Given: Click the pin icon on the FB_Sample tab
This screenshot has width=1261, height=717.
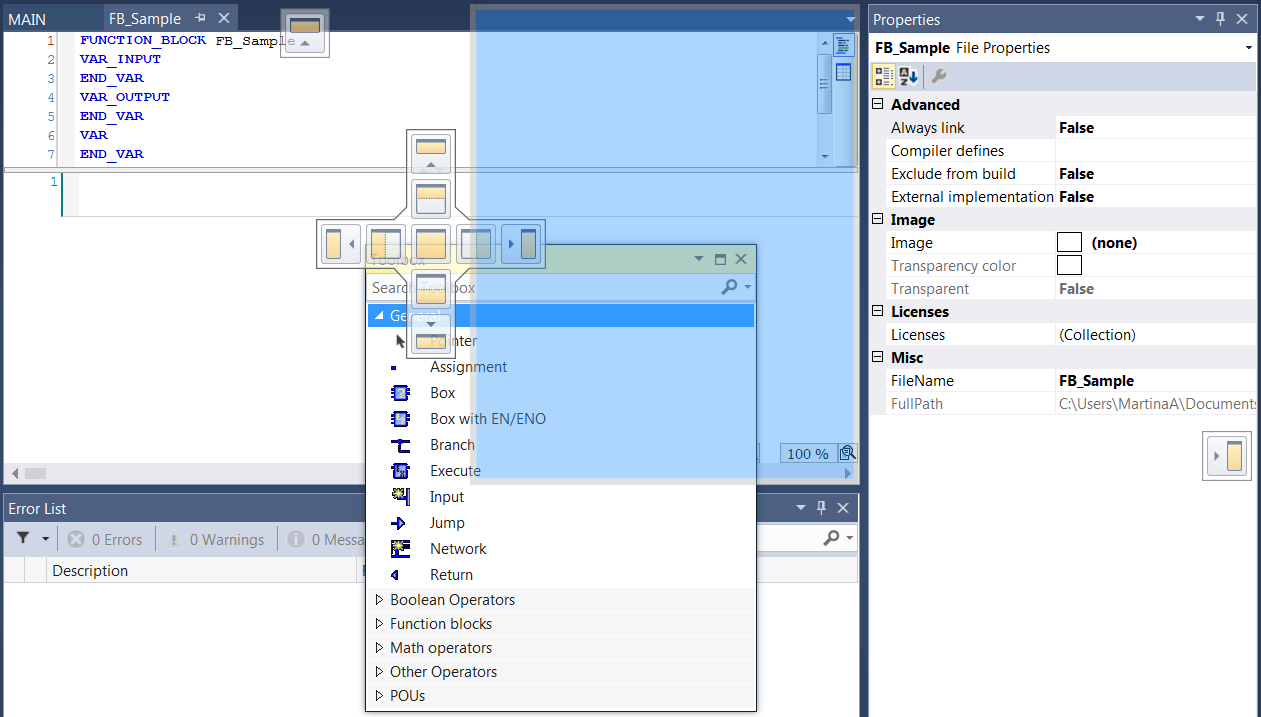Looking at the screenshot, I should pyautogui.click(x=201, y=18).
